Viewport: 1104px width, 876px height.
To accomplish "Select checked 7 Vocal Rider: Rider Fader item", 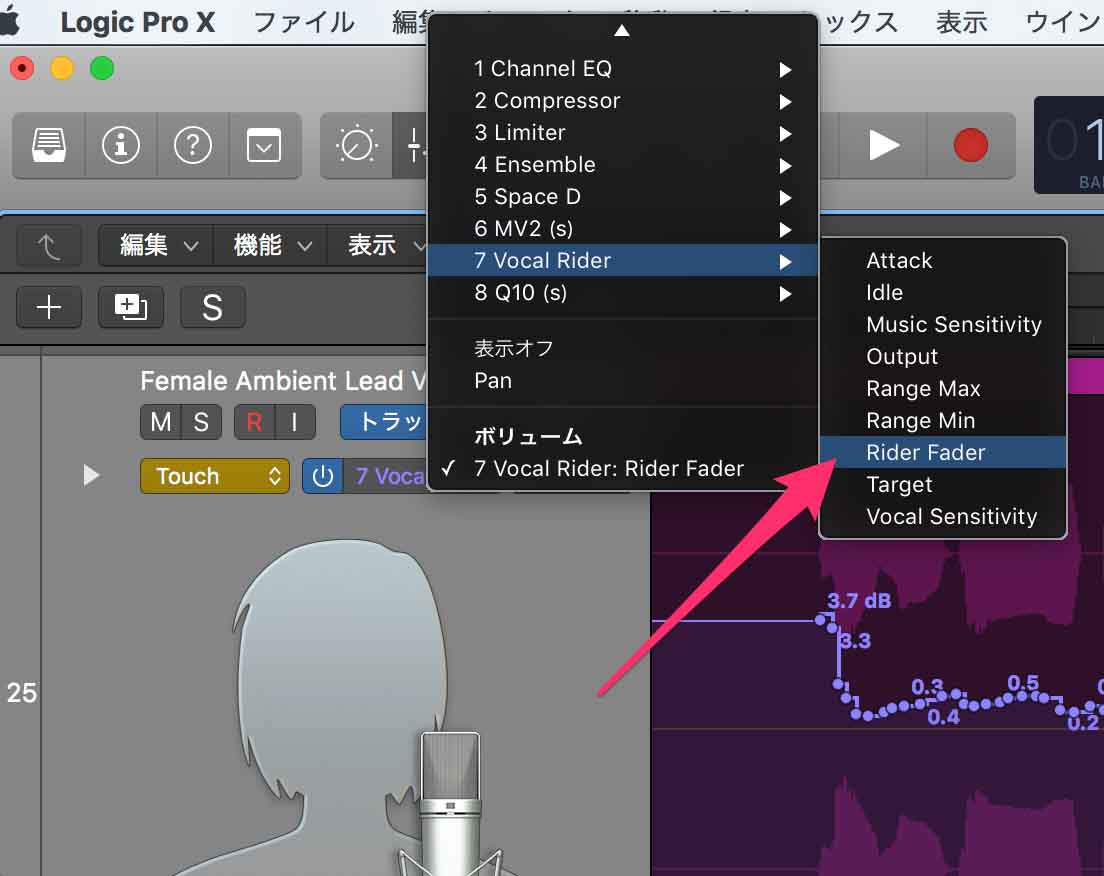I will (622, 469).
